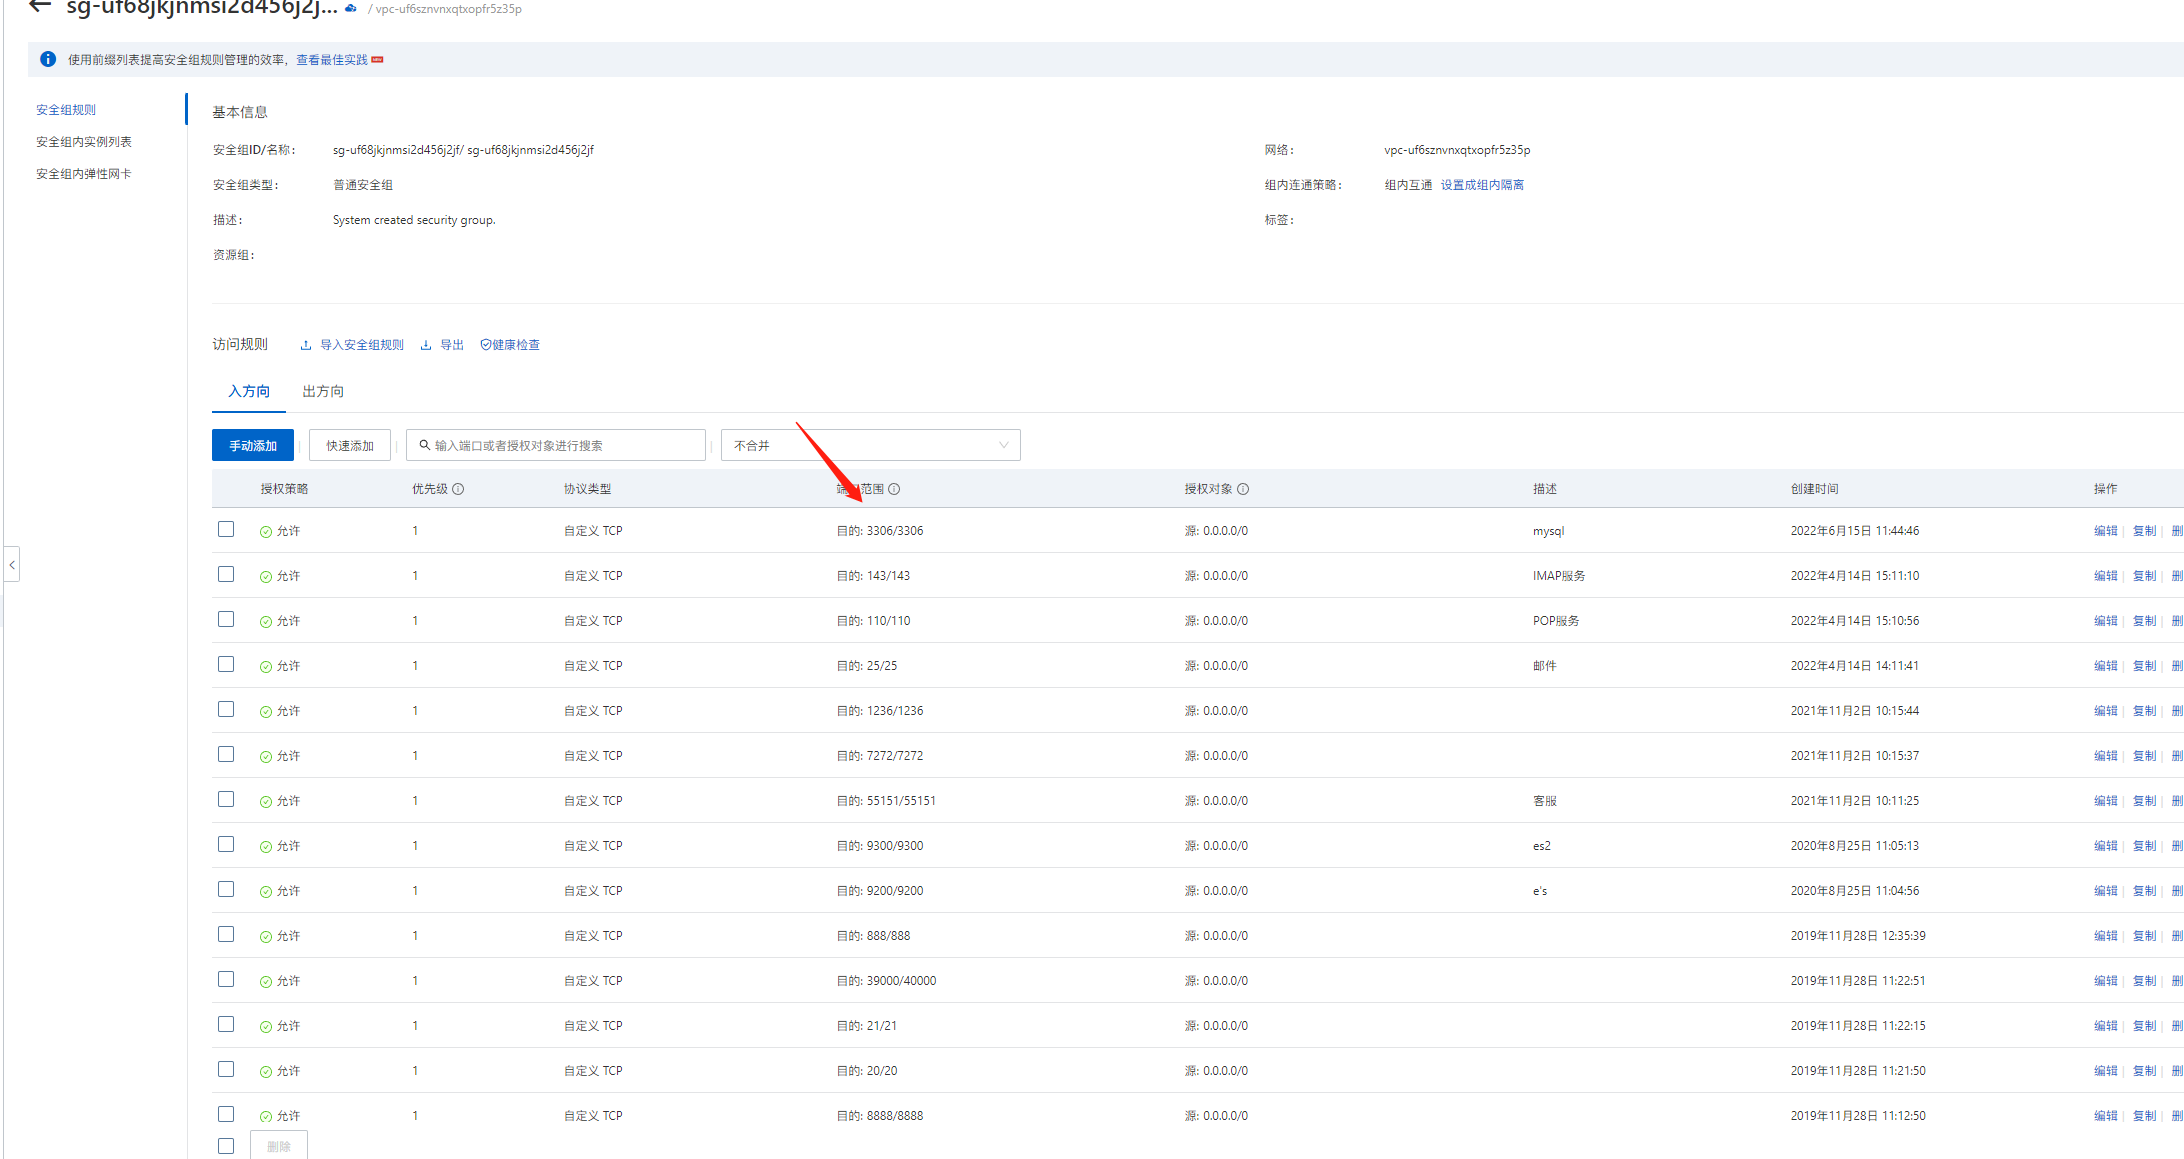This screenshot has height=1159, width=2184.
Task: Select checkbox for the 9200/9200 rule
Action: tap(226, 889)
